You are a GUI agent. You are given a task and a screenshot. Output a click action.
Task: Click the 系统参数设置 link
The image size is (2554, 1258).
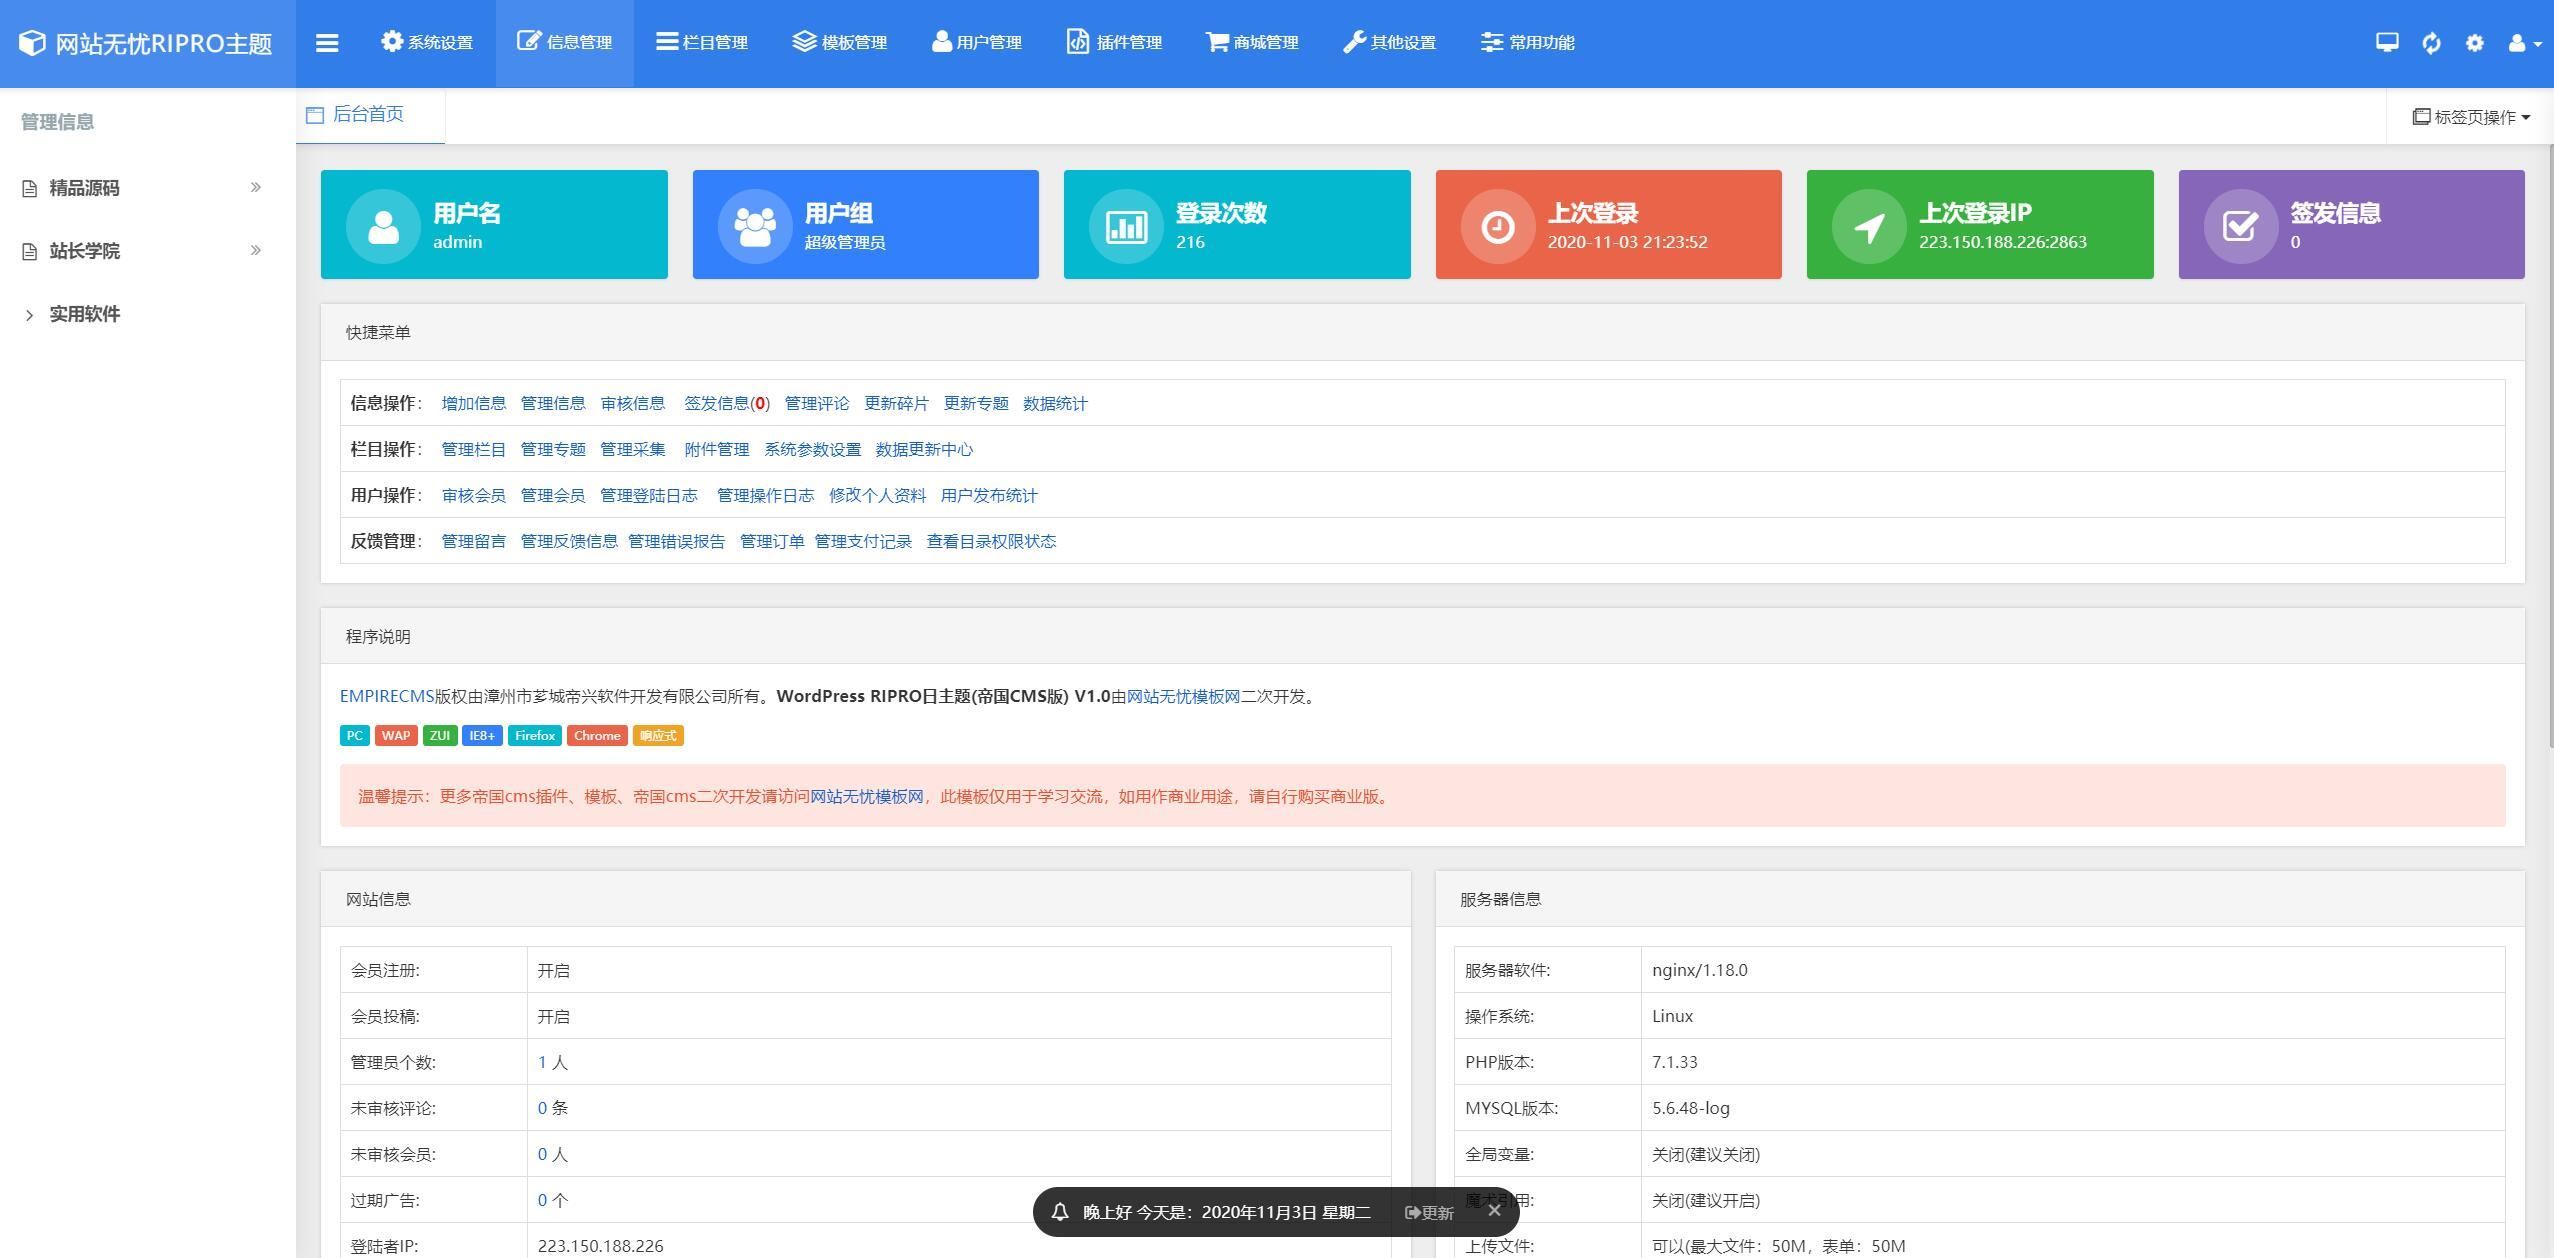813,449
